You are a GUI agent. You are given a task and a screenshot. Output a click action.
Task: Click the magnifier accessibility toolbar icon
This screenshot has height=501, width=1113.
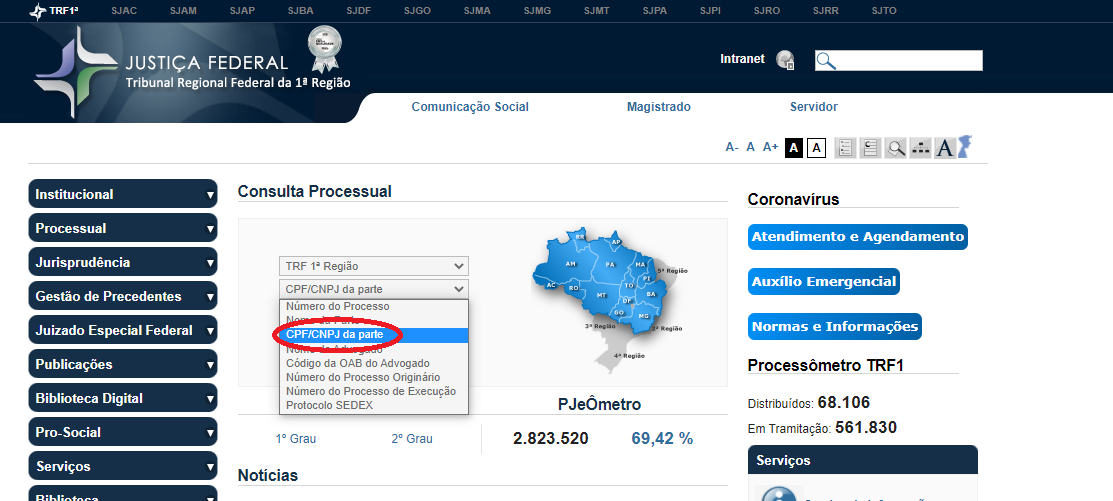[896, 148]
